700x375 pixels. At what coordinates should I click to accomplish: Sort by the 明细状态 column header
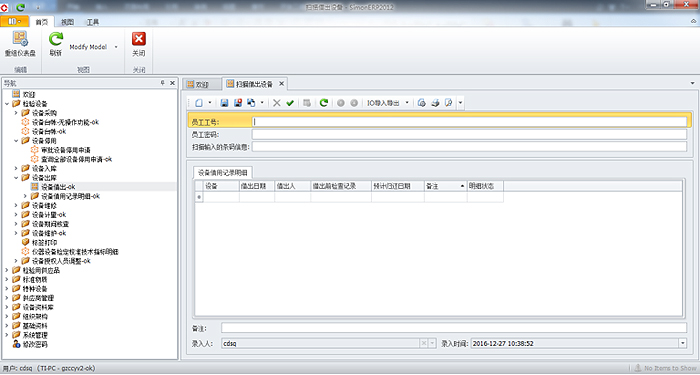coord(485,186)
